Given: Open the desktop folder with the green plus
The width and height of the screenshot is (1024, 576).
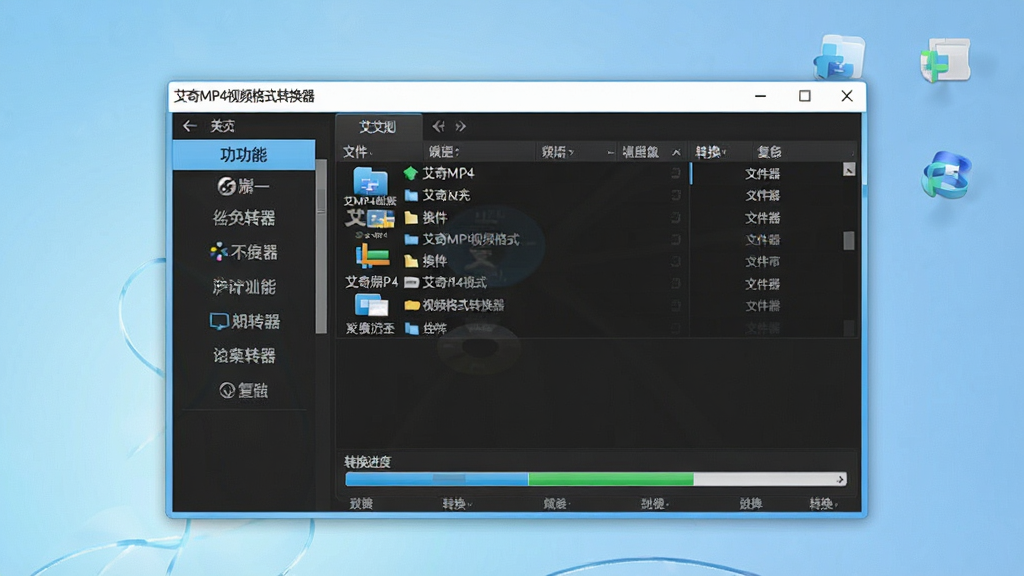Looking at the screenshot, I should [x=946, y=60].
